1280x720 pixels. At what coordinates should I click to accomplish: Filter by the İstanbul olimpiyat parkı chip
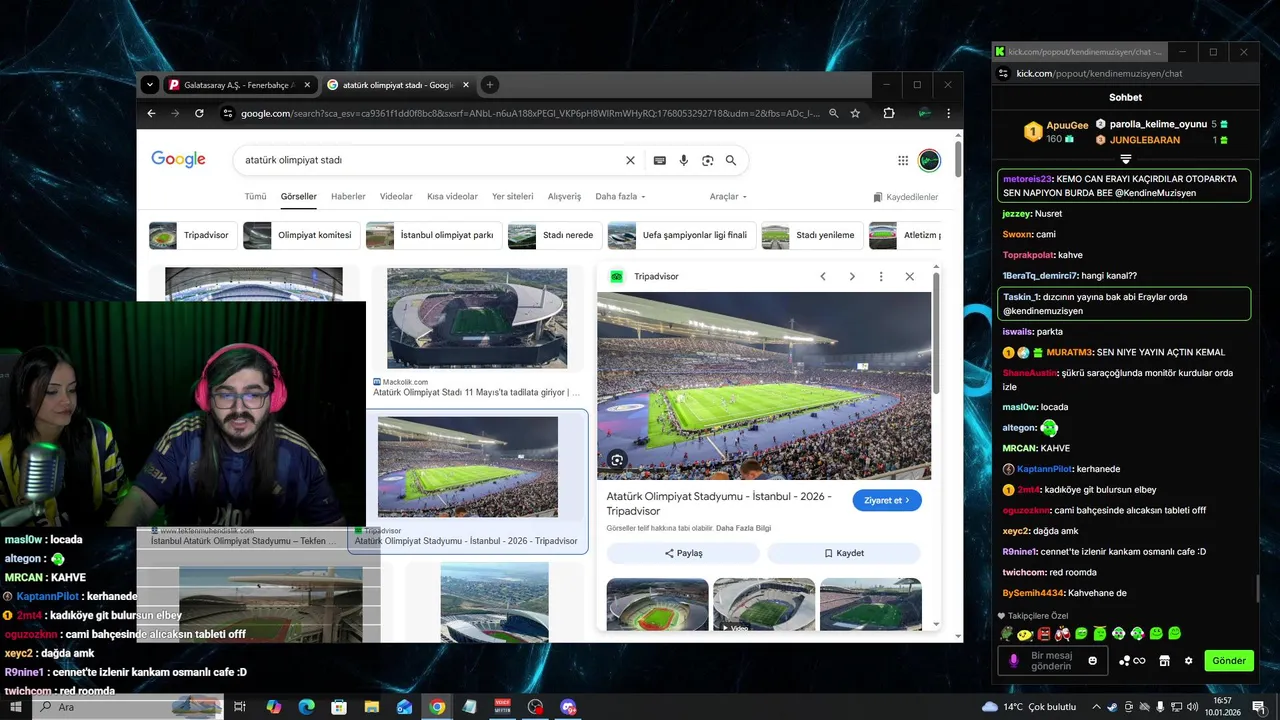(x=433, y=236)
